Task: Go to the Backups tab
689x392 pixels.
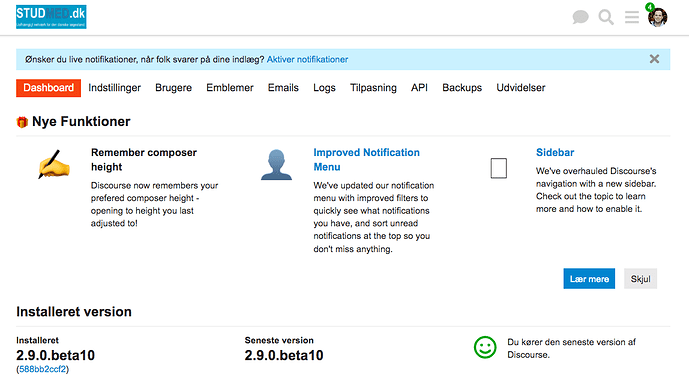Action: click(462, 88)
